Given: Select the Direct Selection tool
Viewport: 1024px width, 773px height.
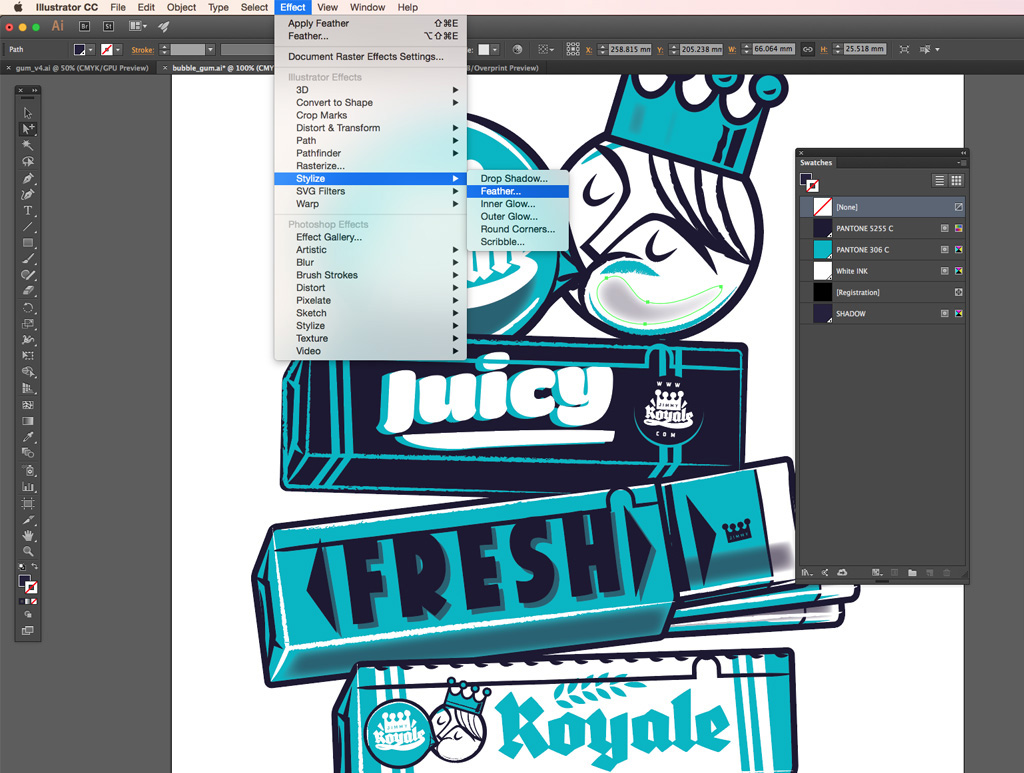Looking at the screenshot, I should coord(28,129).
